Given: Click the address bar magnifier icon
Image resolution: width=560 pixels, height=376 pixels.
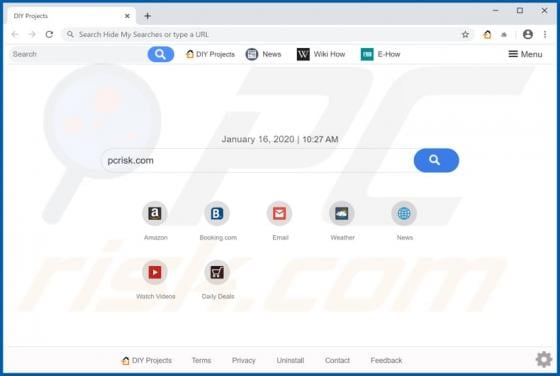Looking at the screenshot, I should (70, 34).
